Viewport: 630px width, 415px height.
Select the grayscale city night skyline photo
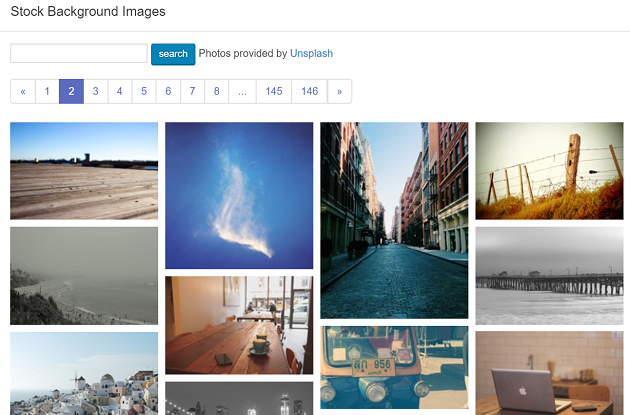click(239, 398)
